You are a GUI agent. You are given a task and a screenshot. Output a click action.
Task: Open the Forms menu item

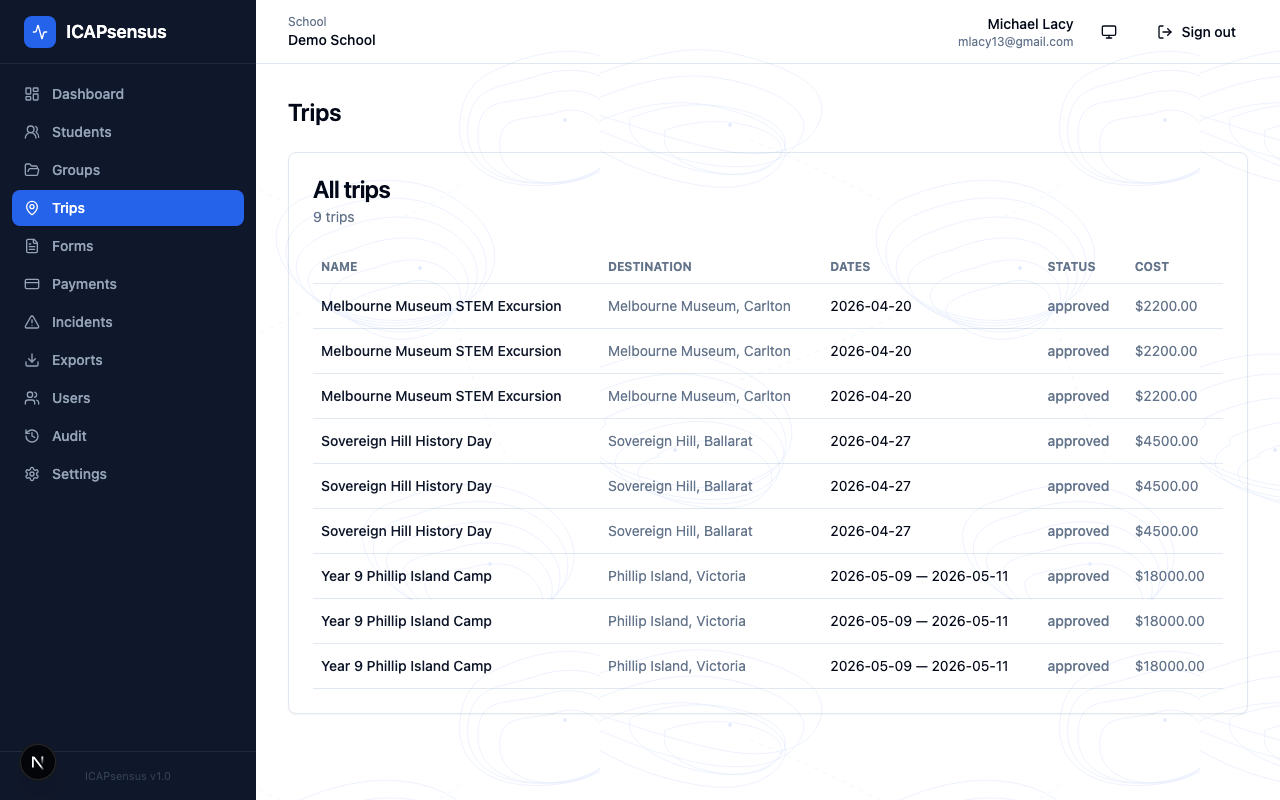[x=72, y=246]
